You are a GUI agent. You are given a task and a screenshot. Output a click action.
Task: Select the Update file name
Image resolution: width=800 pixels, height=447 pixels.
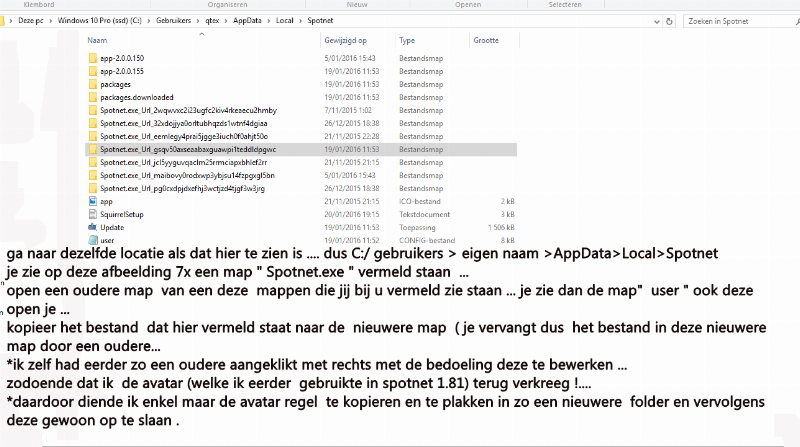pos(112,228)
